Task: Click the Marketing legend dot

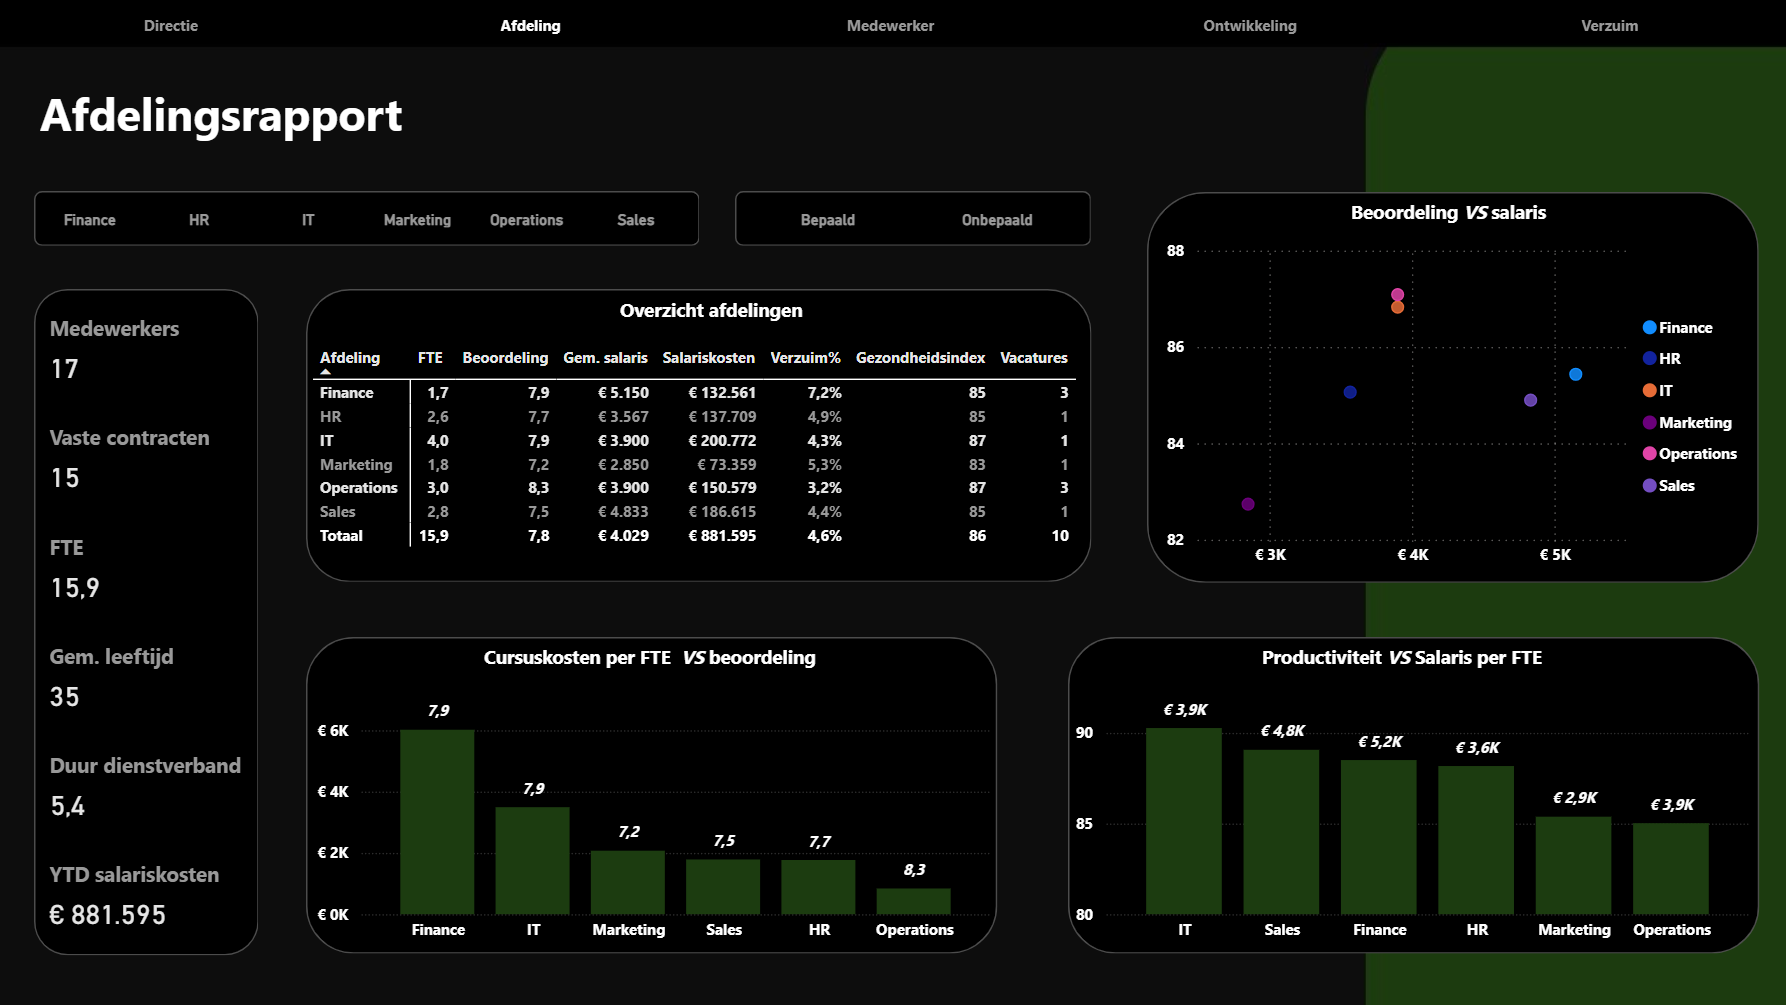Action: [1649, 423]
